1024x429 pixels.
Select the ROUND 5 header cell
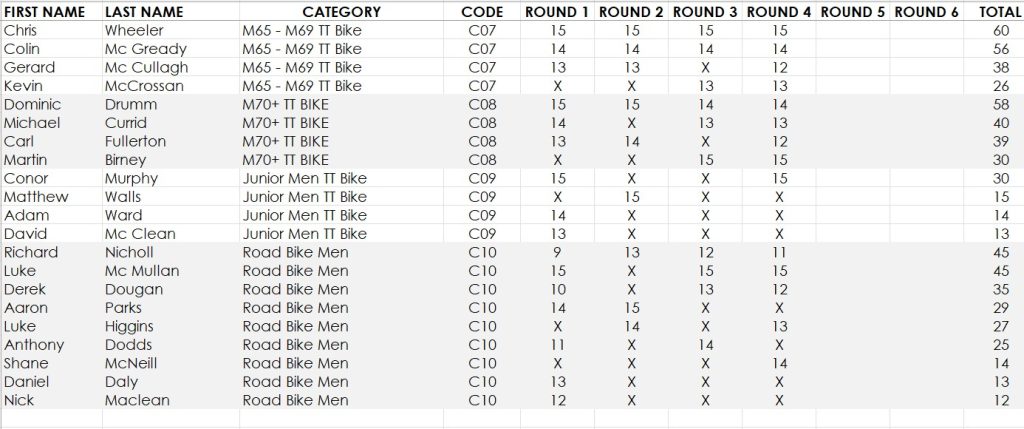click(852, 12)
